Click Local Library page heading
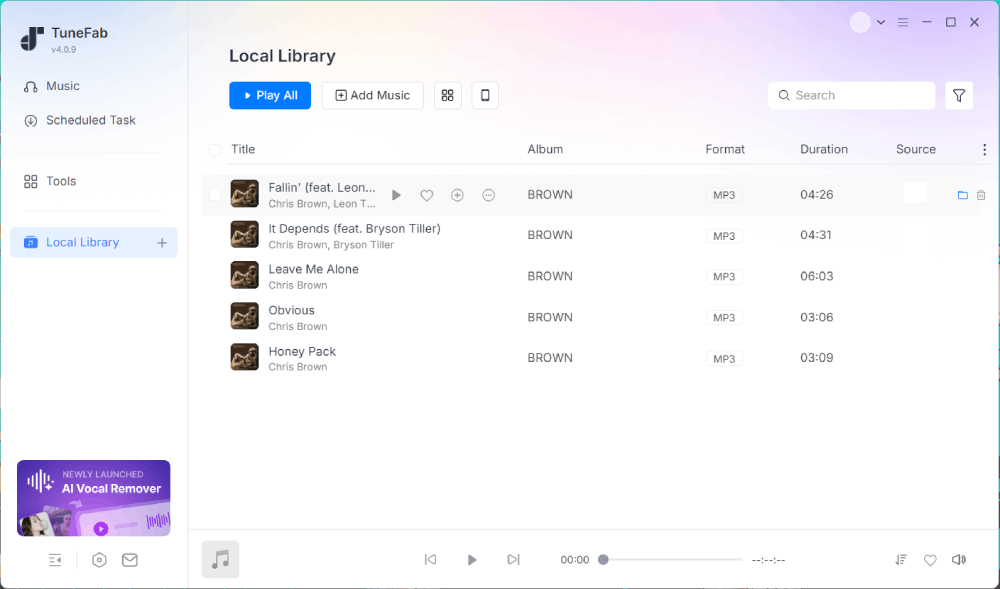This screenshot has width=1000, height=589. pyautogui.click(x=282, y=56)
